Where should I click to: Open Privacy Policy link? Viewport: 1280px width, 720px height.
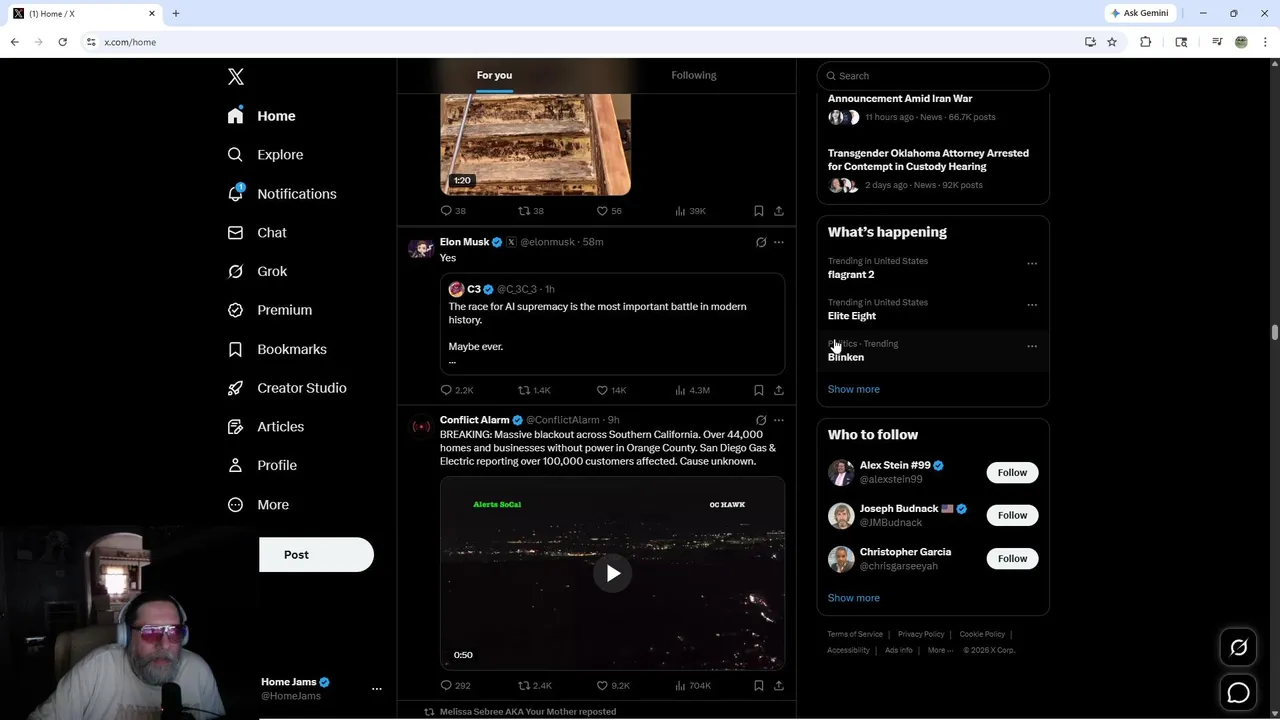click(921, 634)
